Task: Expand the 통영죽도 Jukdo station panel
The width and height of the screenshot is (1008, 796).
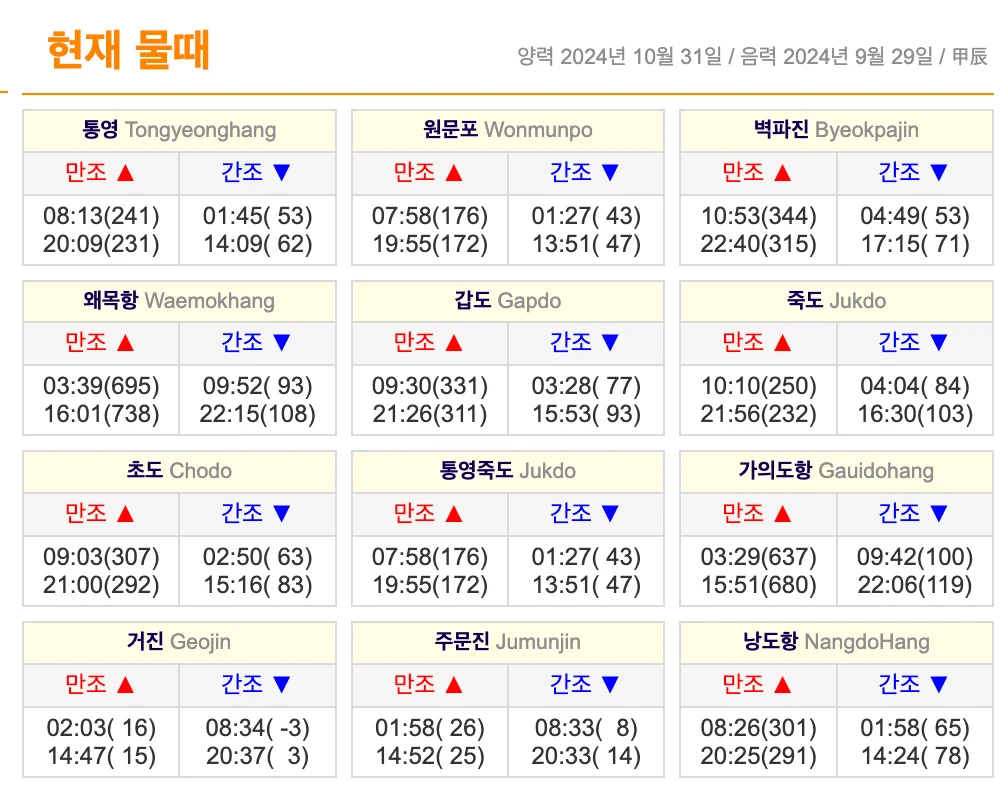Action: (x=507, y=471)
